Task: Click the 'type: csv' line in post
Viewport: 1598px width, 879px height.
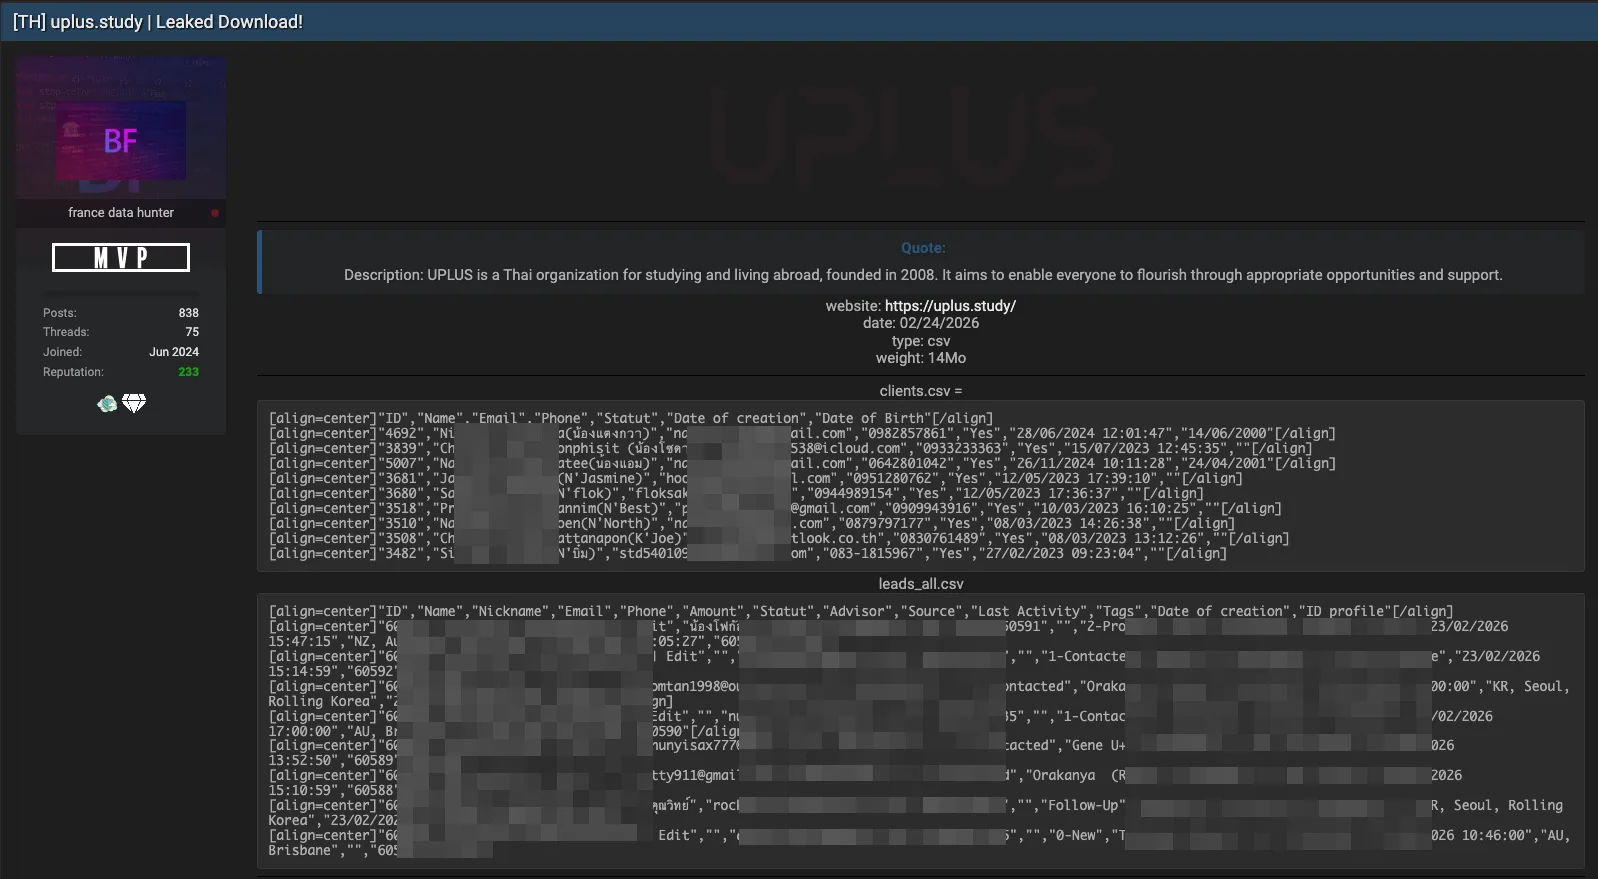Action: [920, 341]
